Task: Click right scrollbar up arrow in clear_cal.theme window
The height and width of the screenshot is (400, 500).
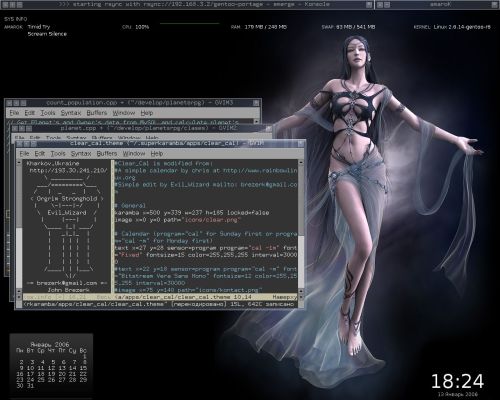Action: (301, 162)
